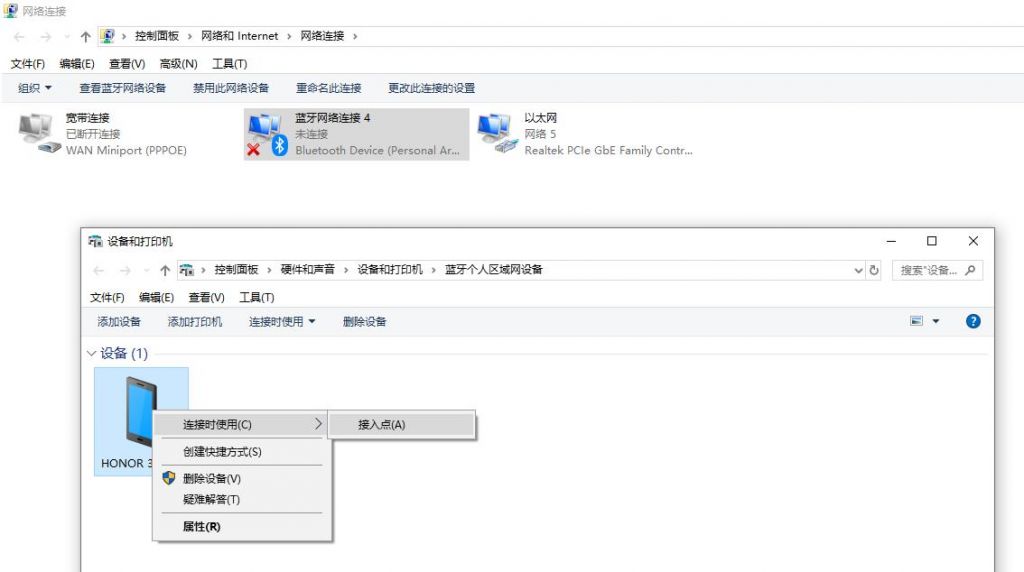Click back arrow in 网络连接 window

[19, 37]
